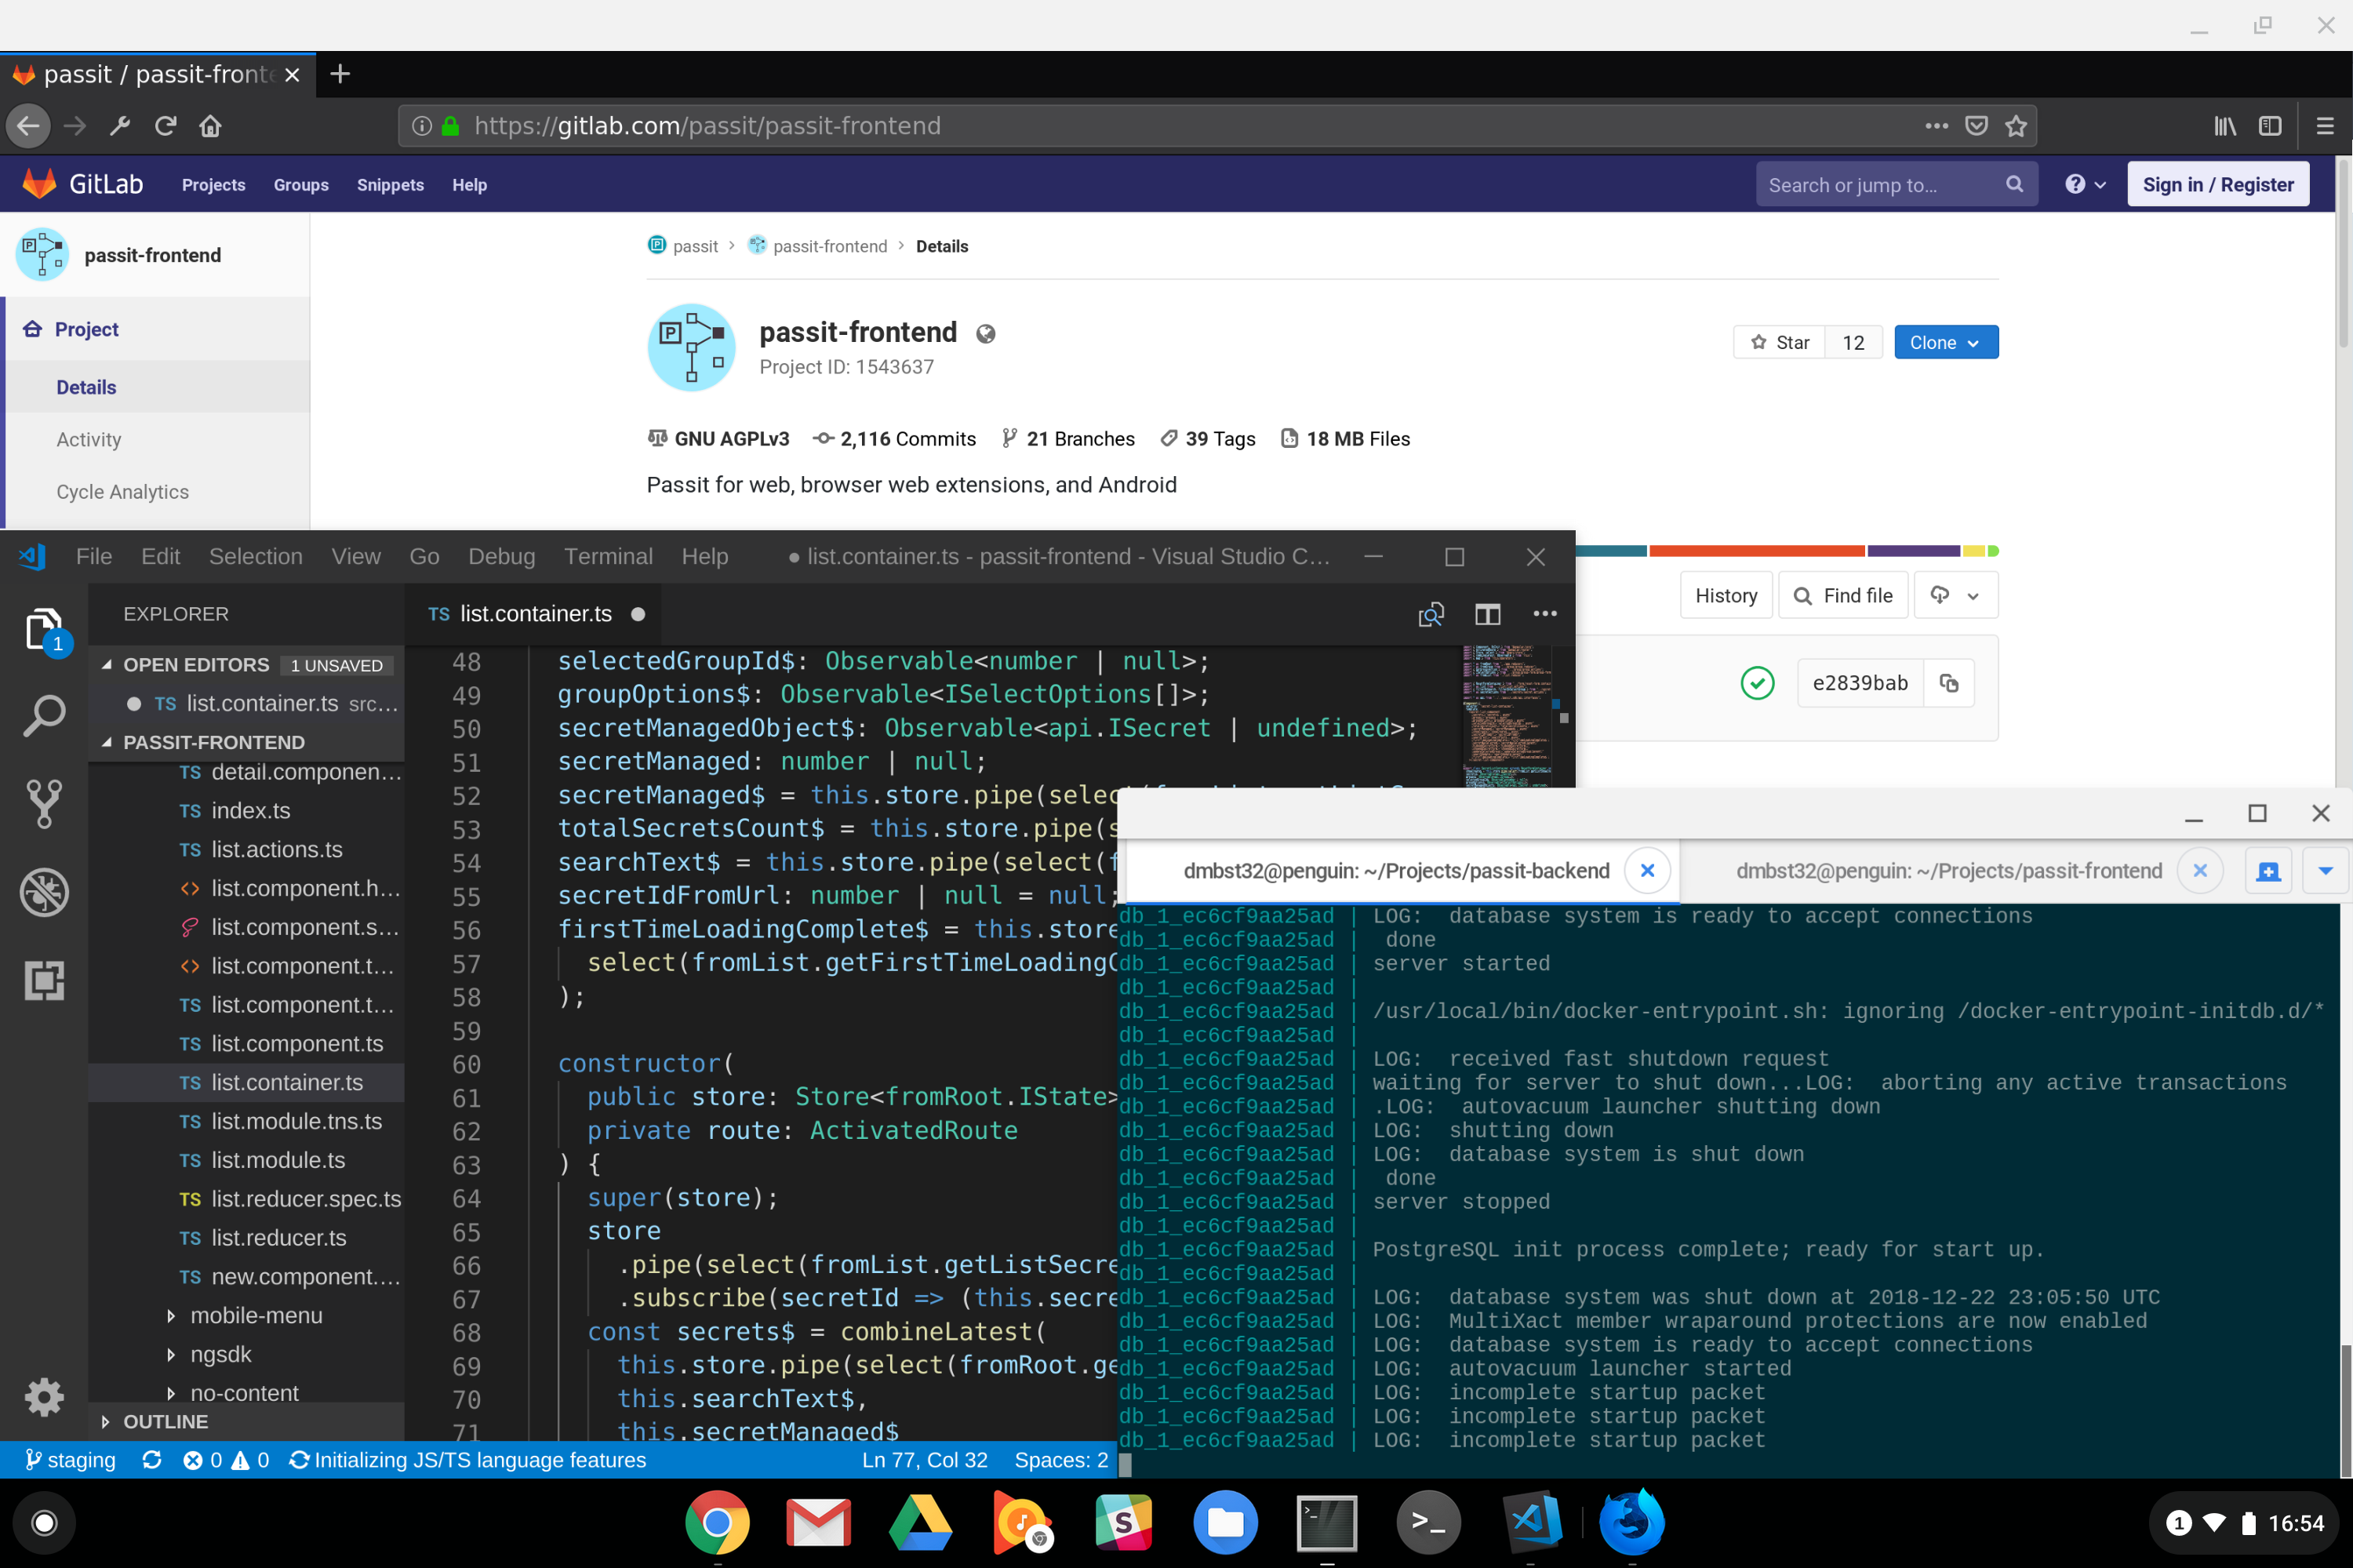Open Firefox hamburger menu

(2325, 126)
